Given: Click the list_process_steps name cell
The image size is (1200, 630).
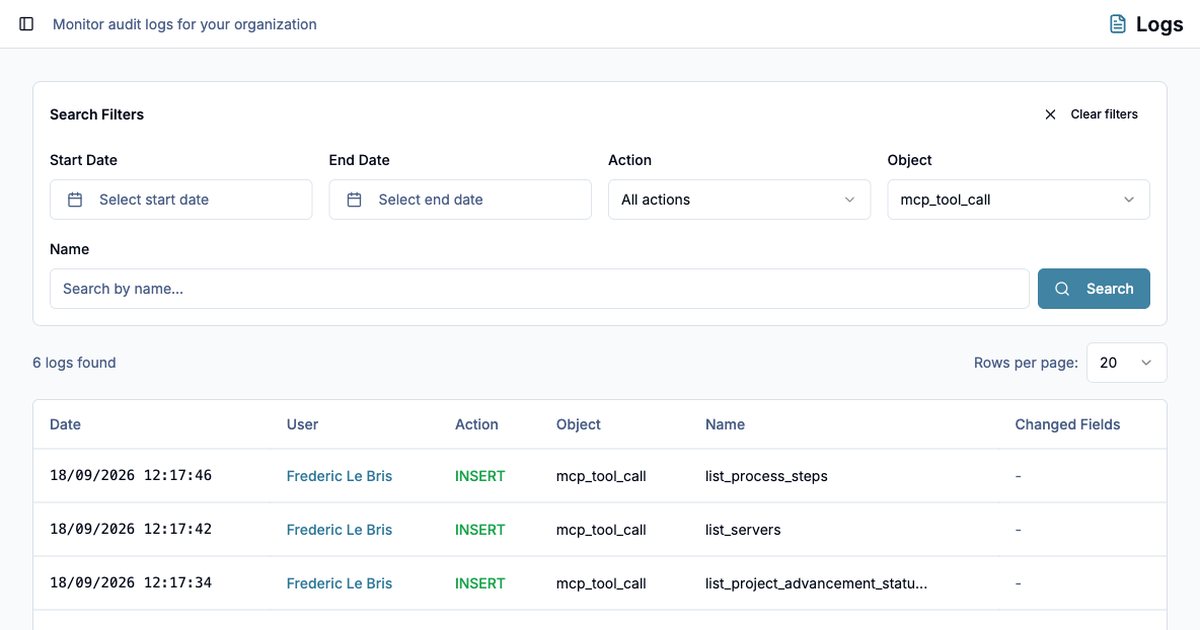Looking at the screenshot, I should pyautogui.click(x=766, y=476).
